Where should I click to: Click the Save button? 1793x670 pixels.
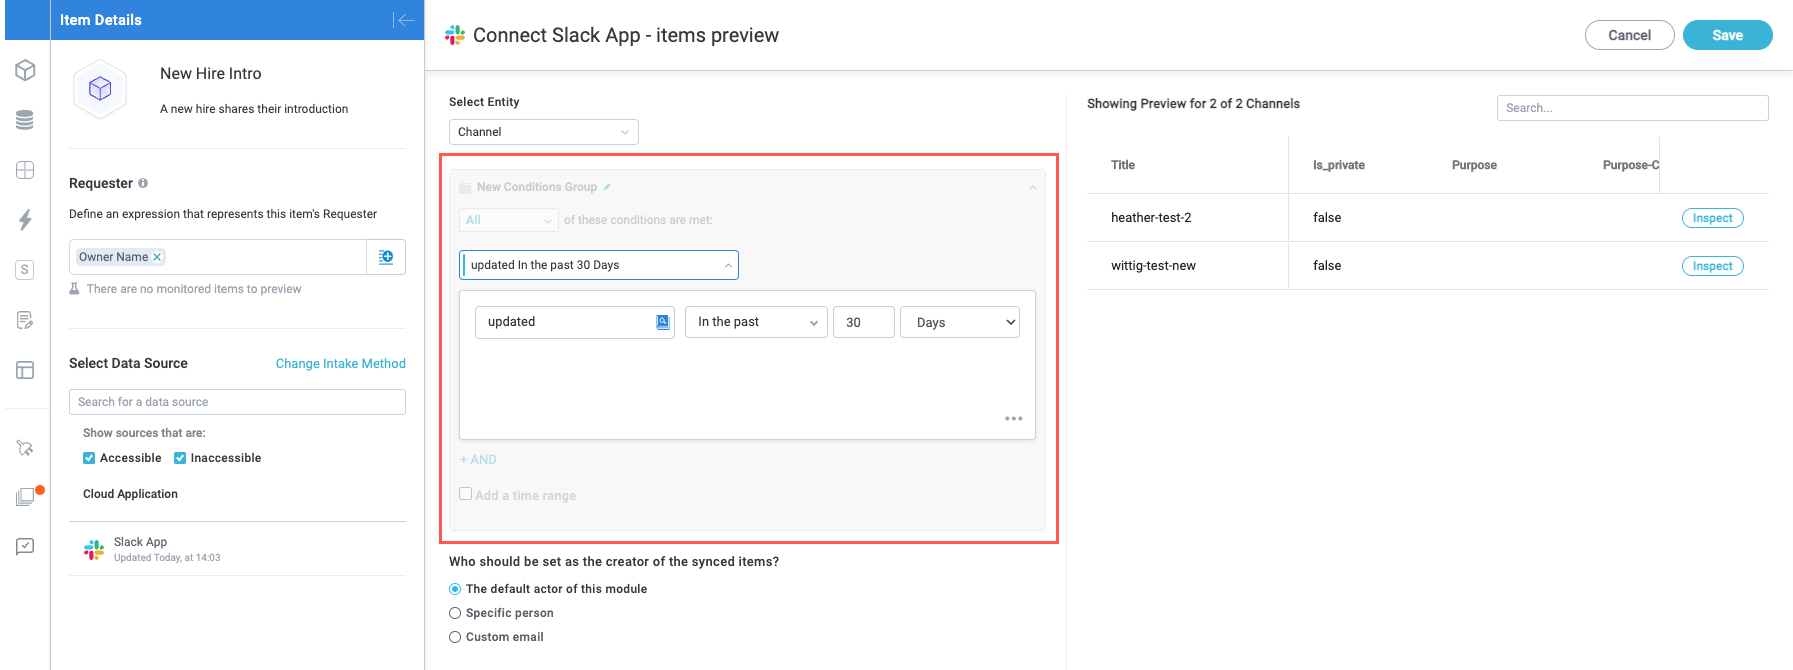[1727, 35]
